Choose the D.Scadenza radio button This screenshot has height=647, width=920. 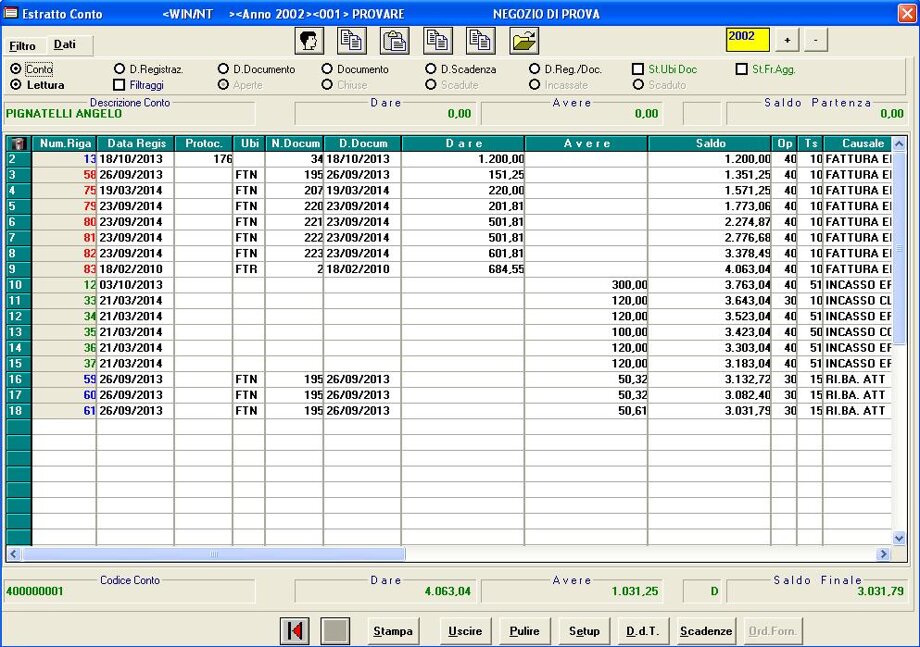(x=431, y=70)
